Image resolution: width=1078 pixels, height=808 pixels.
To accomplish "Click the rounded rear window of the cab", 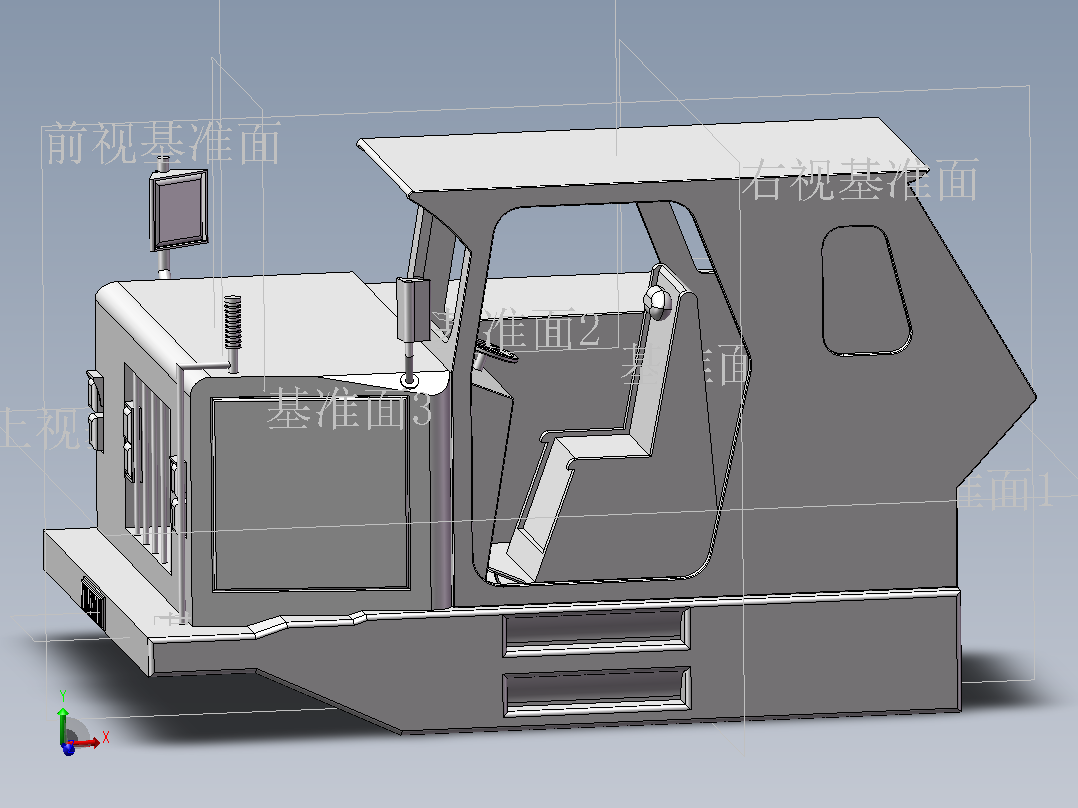I will tap(866, 290).
